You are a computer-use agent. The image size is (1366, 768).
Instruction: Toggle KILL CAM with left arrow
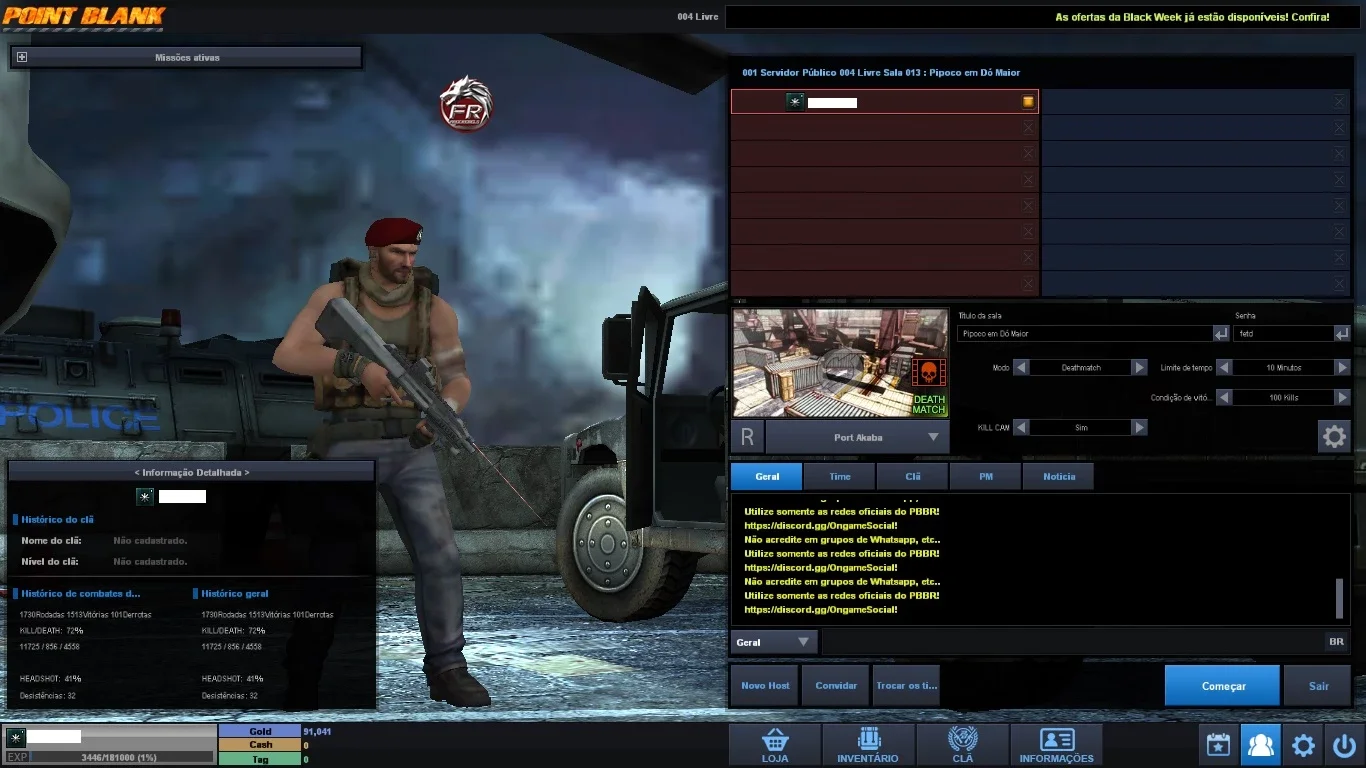[1021, 427]
